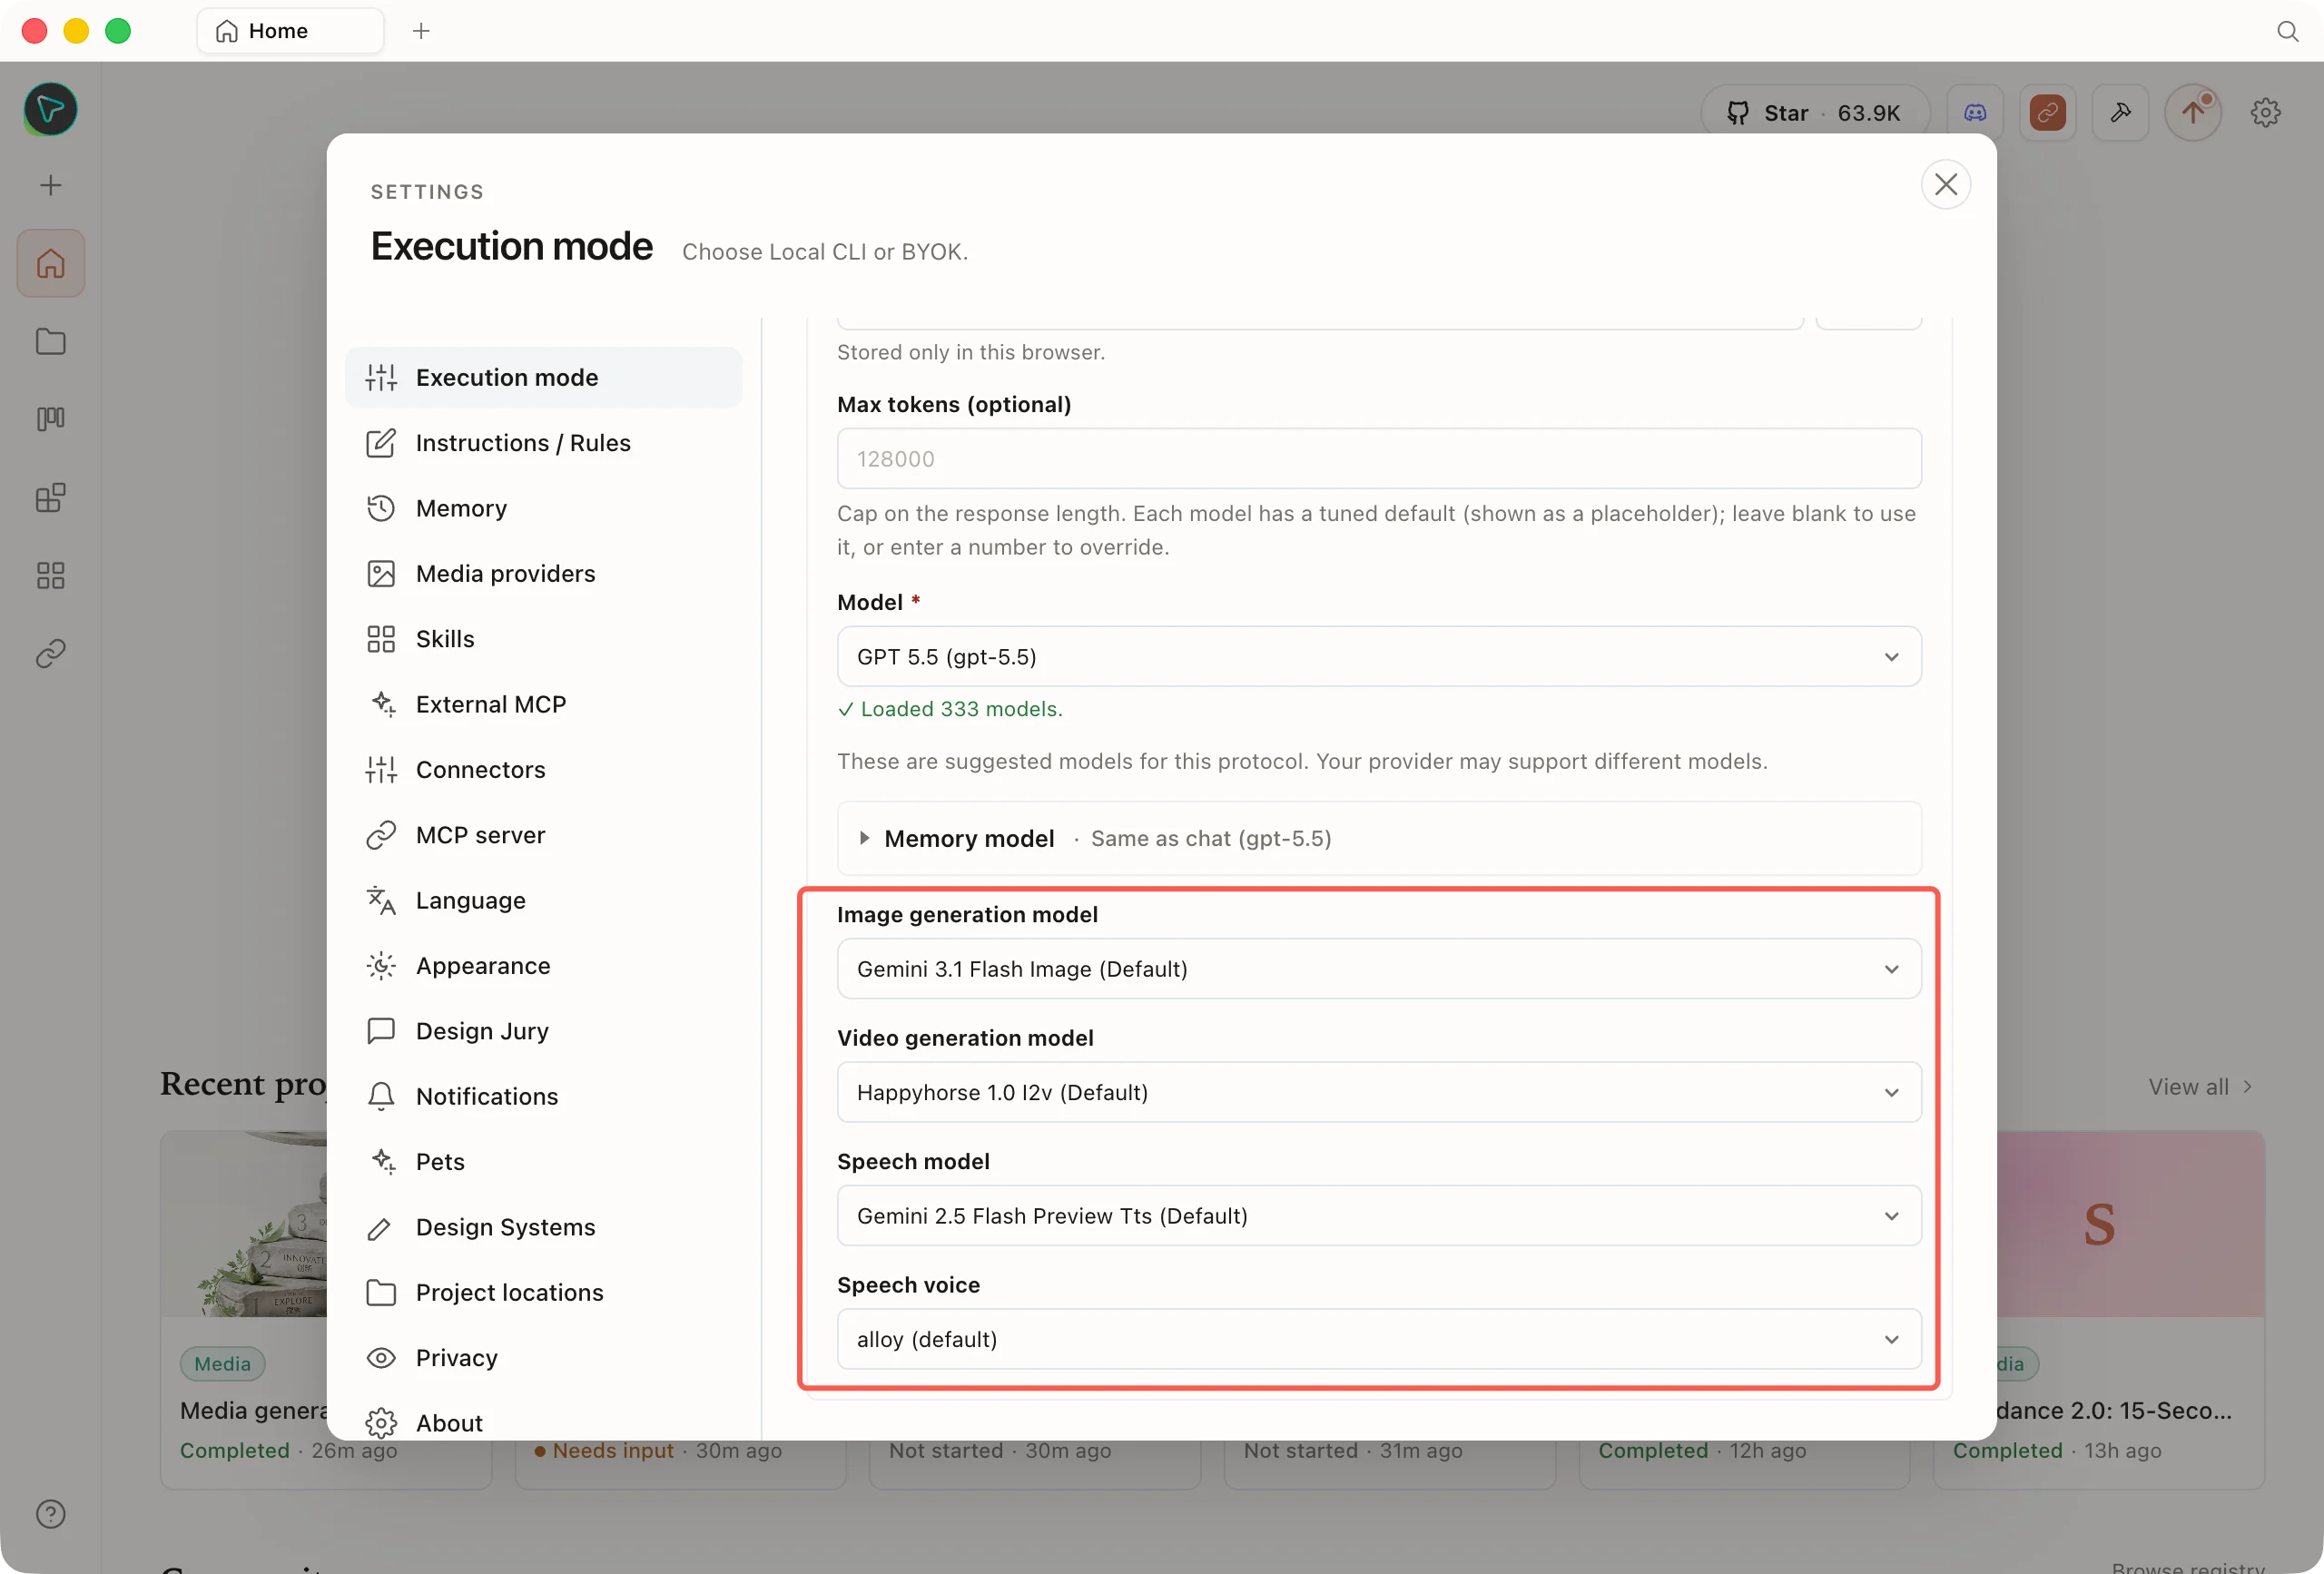This screenshot has width=2324, height=1574.
Task: Open the Model dropdown GPT 5.5
Action: pos(1378,656)
